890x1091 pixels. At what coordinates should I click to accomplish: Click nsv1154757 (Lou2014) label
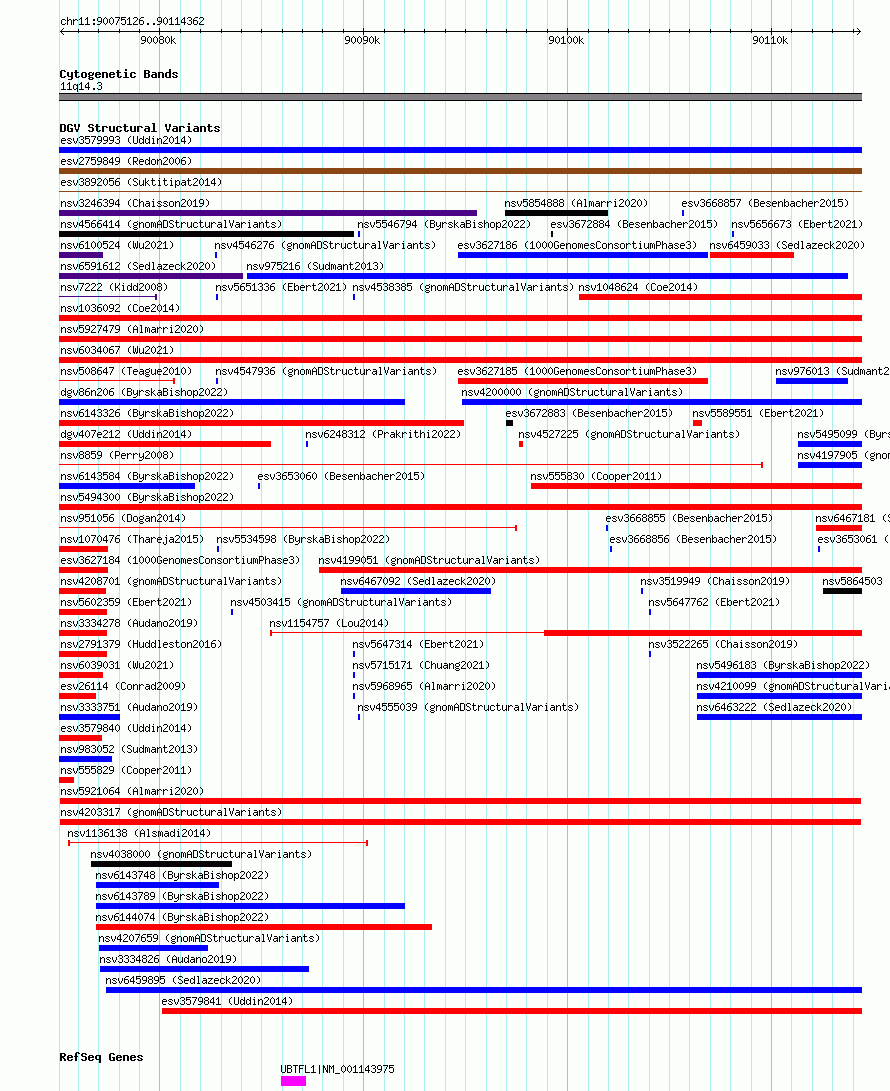point(329,623)
